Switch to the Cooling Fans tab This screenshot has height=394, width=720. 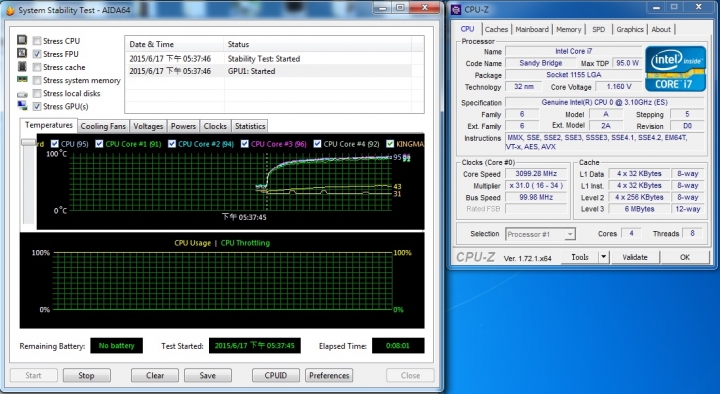103,126
